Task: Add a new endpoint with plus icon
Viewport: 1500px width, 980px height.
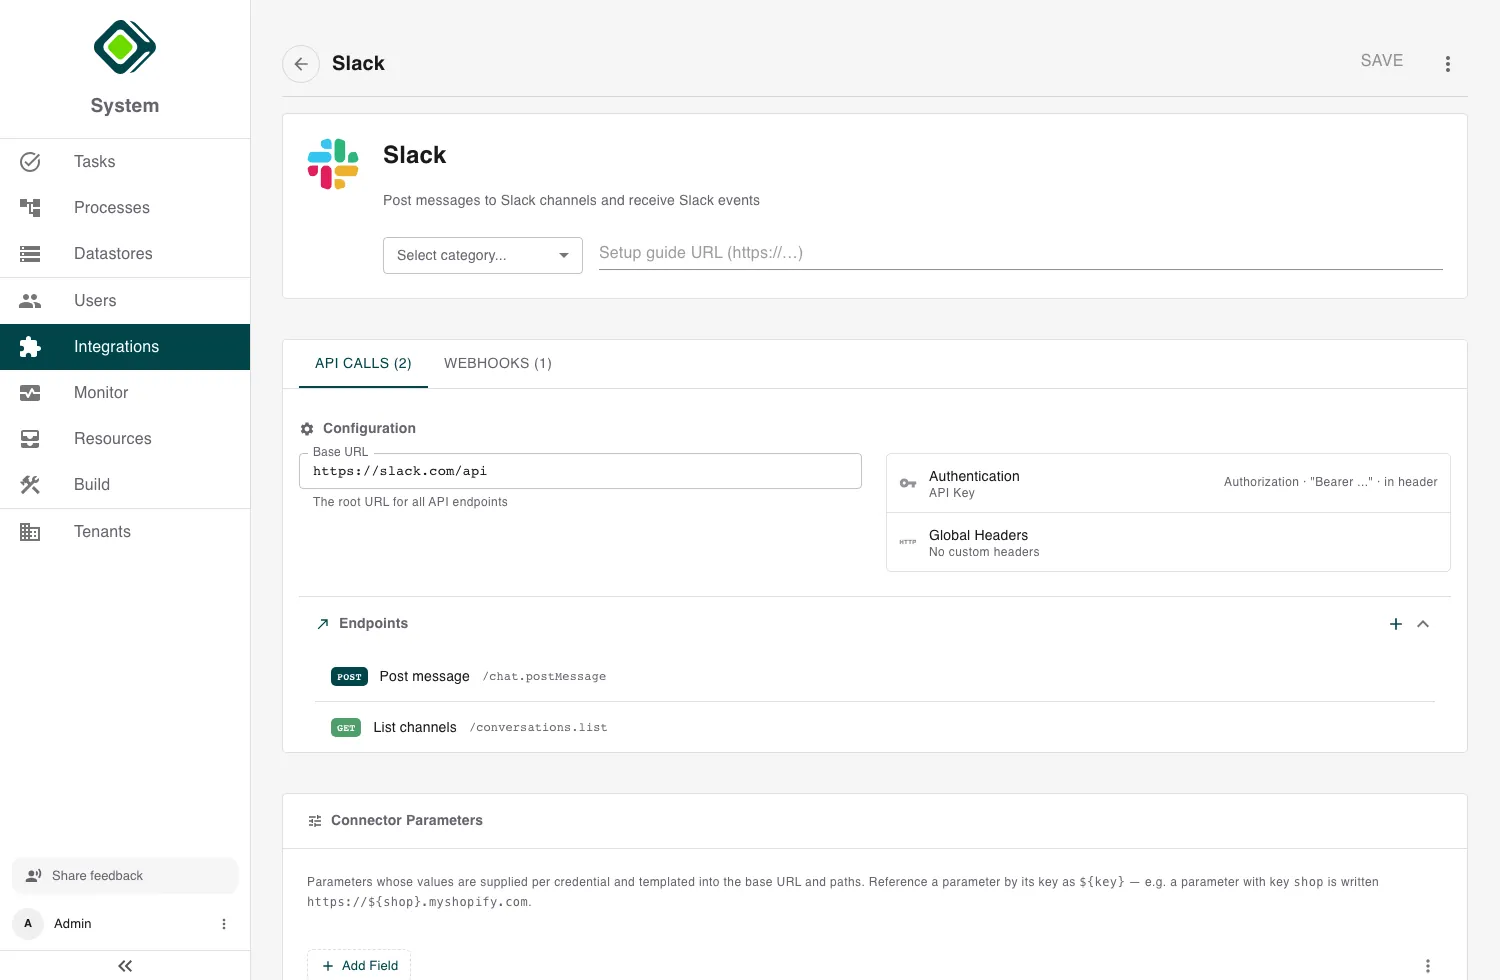Action: (x=1396, y=624)
